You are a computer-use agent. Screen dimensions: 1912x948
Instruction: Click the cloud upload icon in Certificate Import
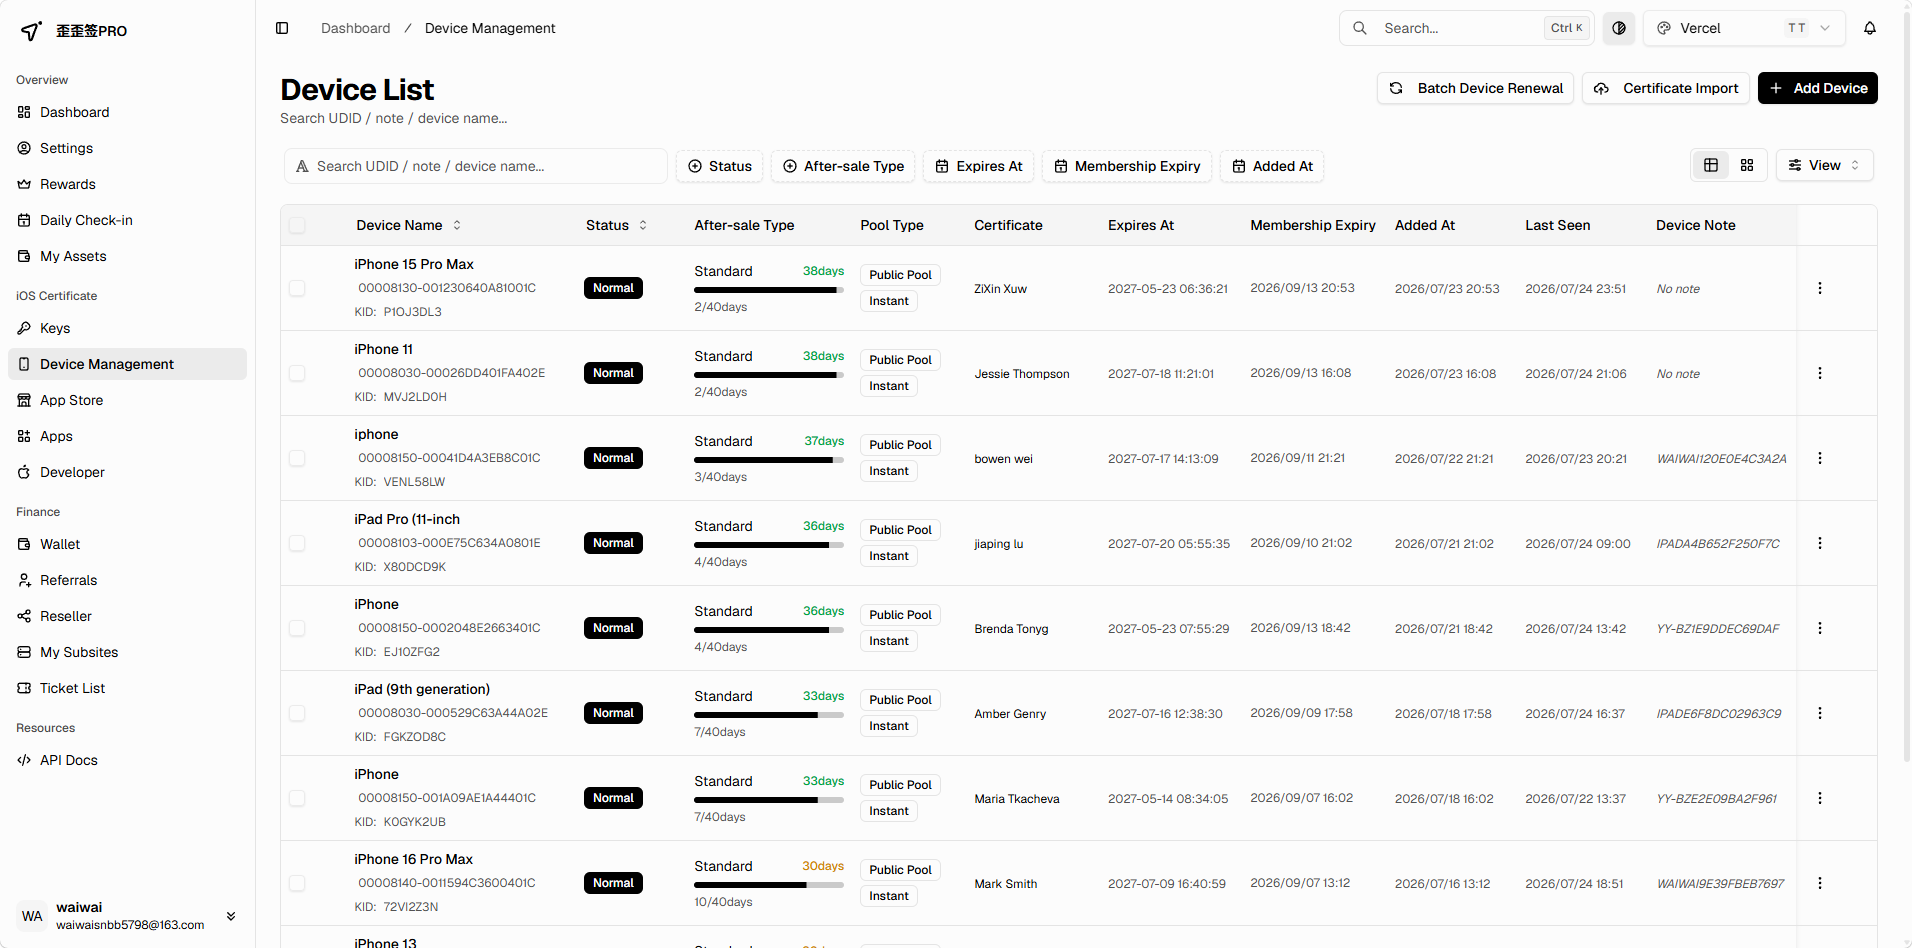point(1601,88)
